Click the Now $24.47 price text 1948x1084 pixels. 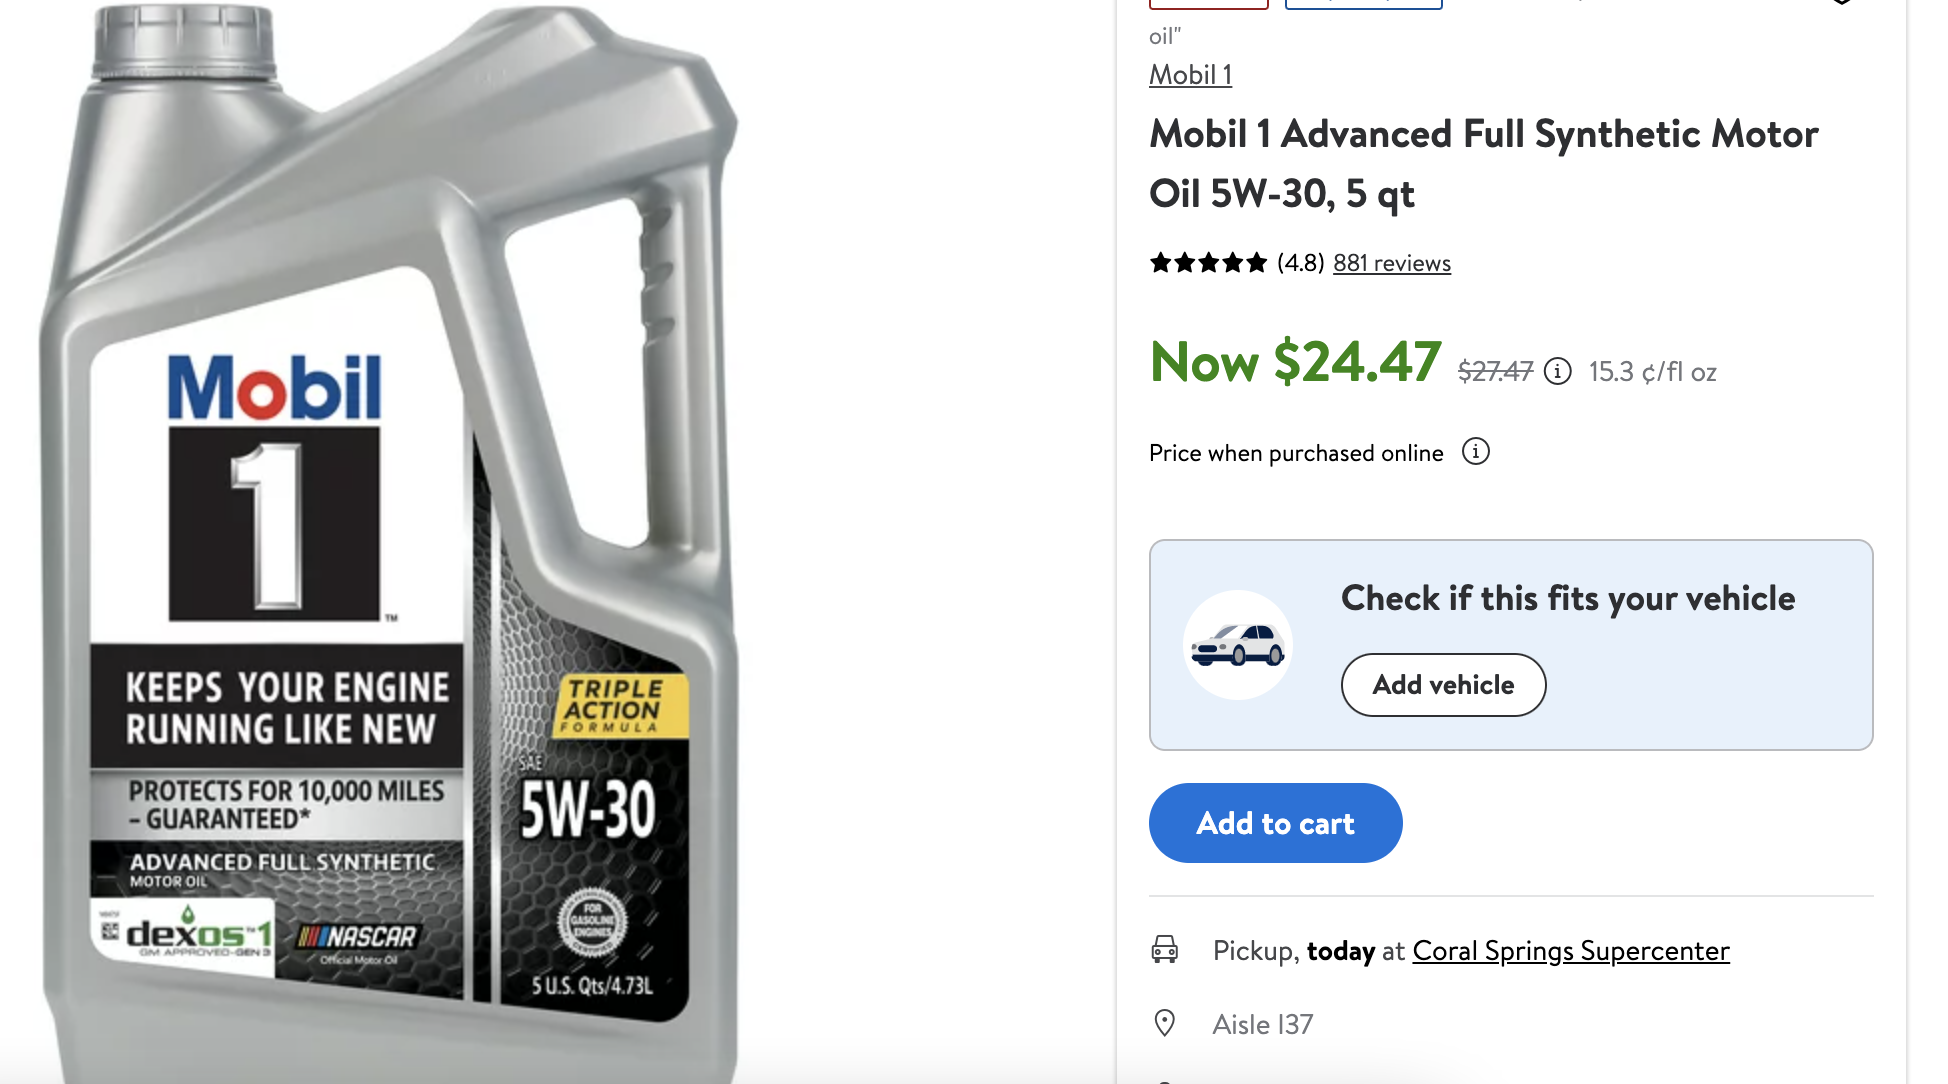pyautogui.click(x=1295, y=362)
